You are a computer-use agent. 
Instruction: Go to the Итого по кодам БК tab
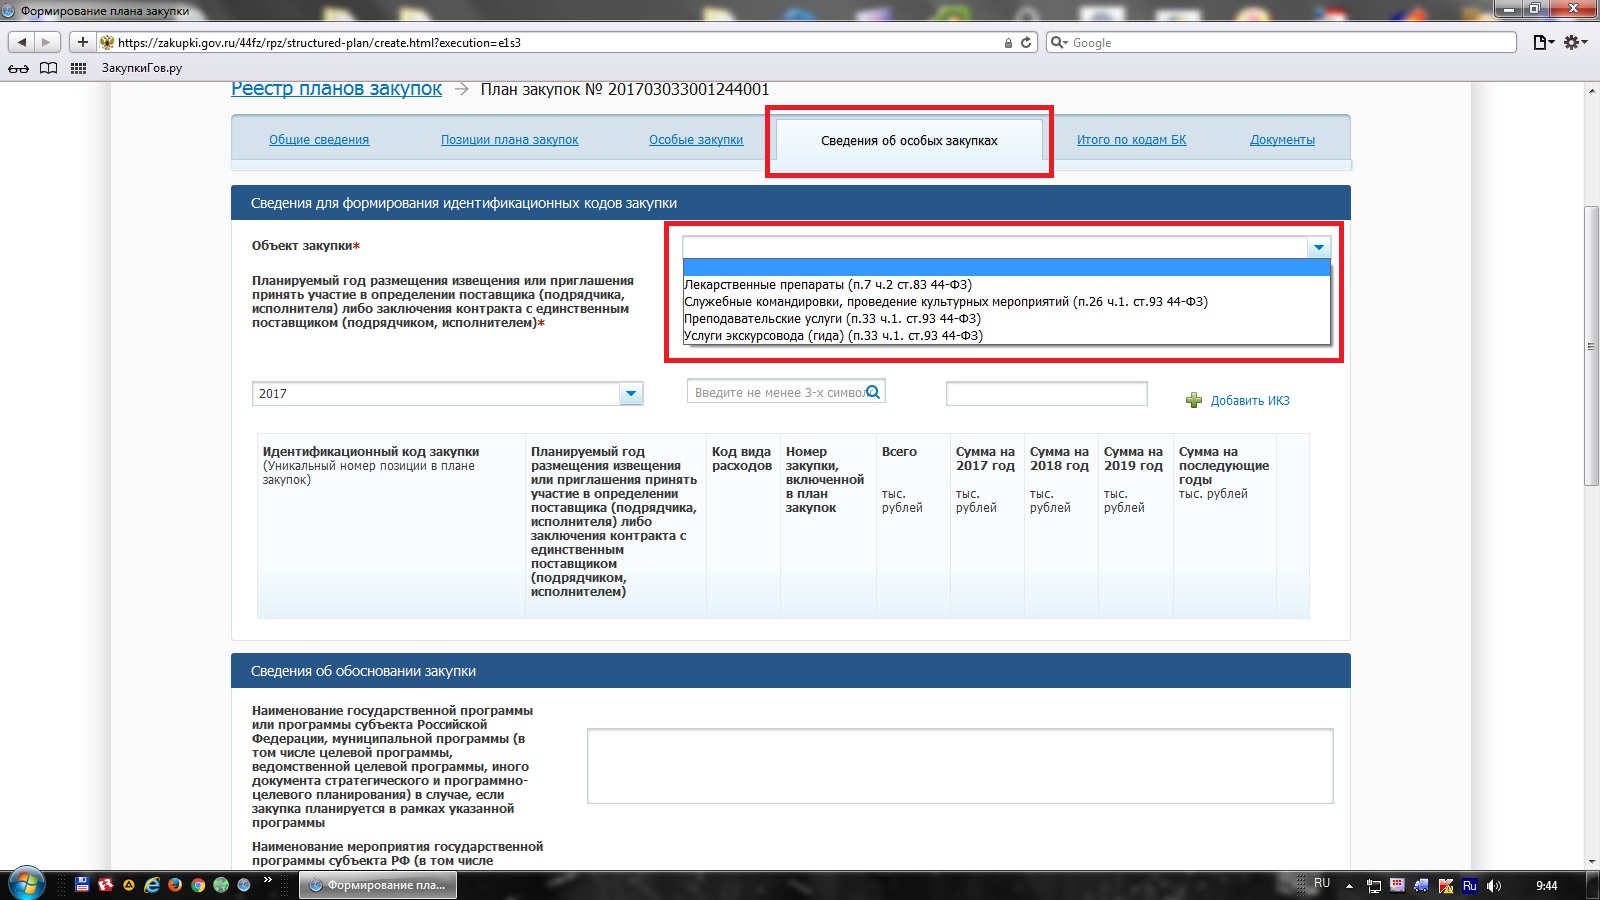(1131, 140)
